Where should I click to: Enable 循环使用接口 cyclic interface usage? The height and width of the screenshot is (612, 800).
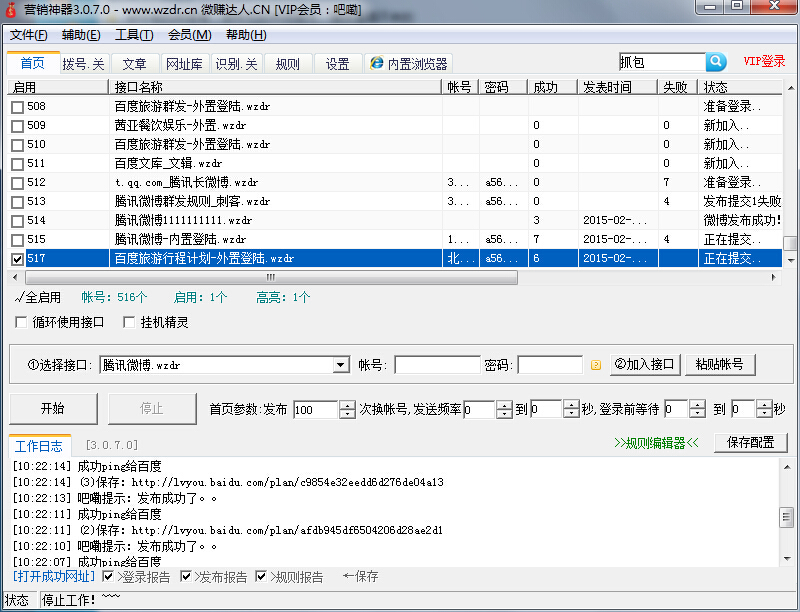20,322
